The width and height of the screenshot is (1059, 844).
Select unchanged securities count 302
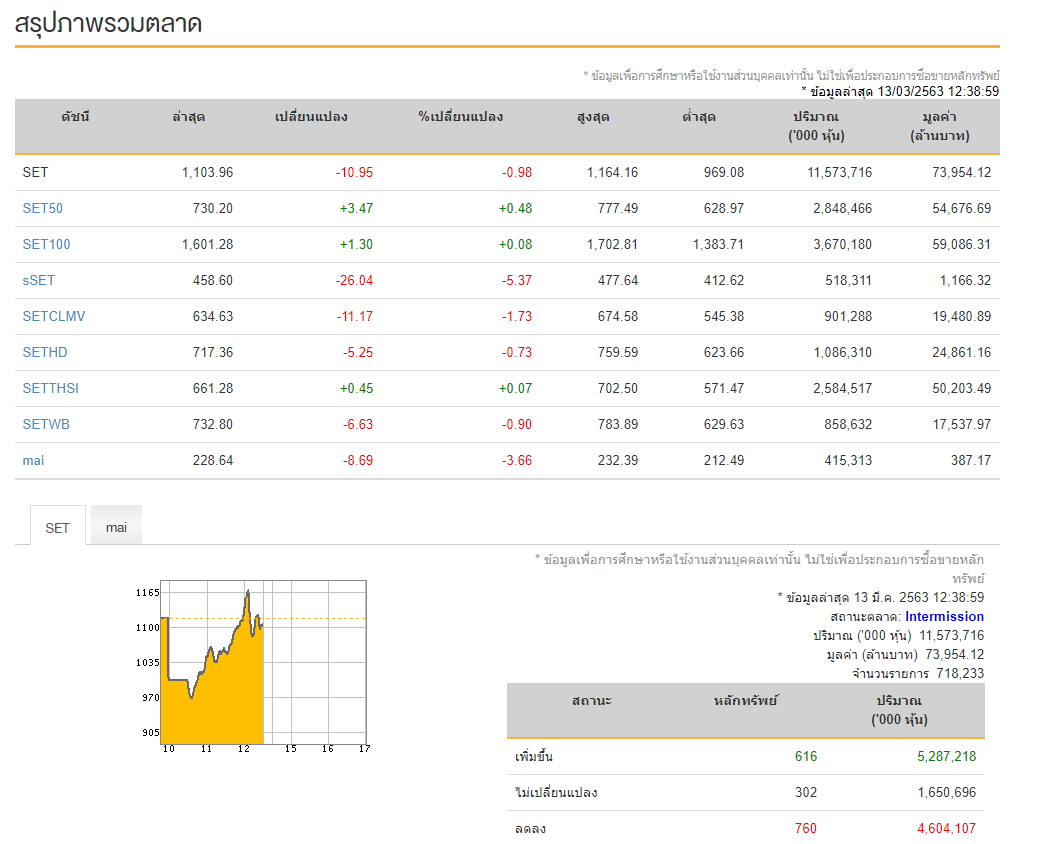[806, 792]
